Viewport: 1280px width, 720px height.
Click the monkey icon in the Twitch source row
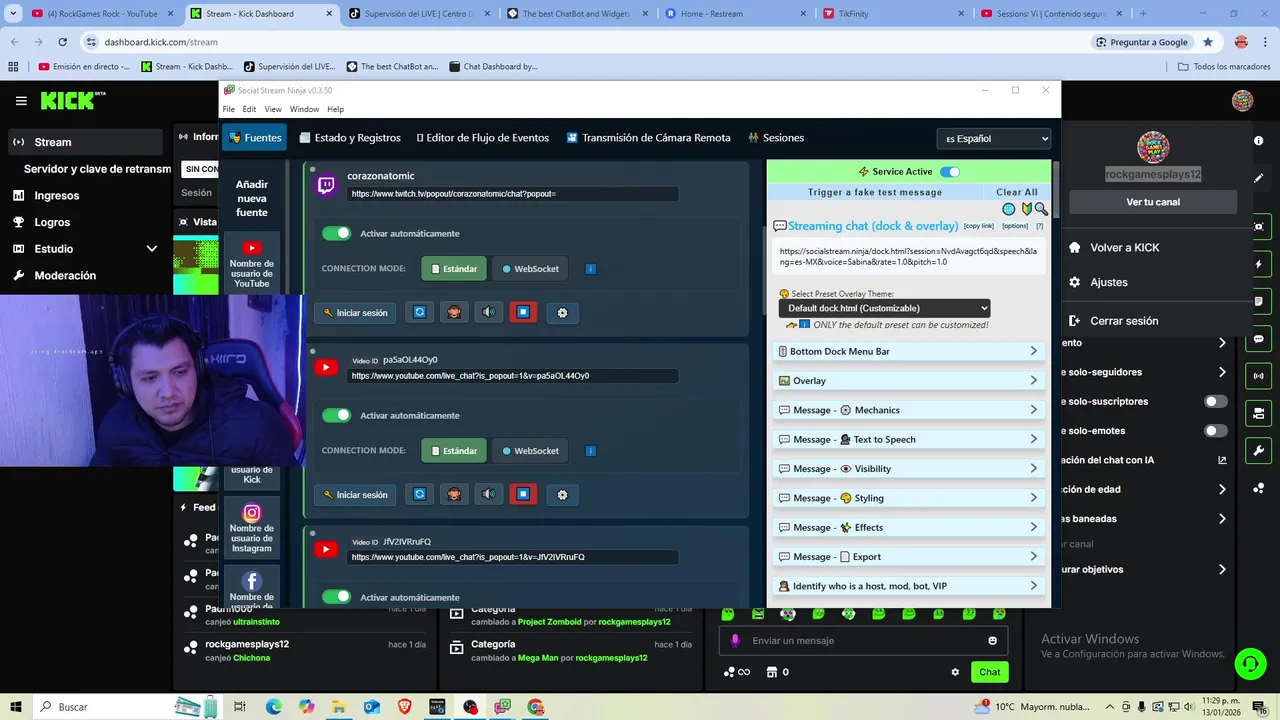(454, 313)
